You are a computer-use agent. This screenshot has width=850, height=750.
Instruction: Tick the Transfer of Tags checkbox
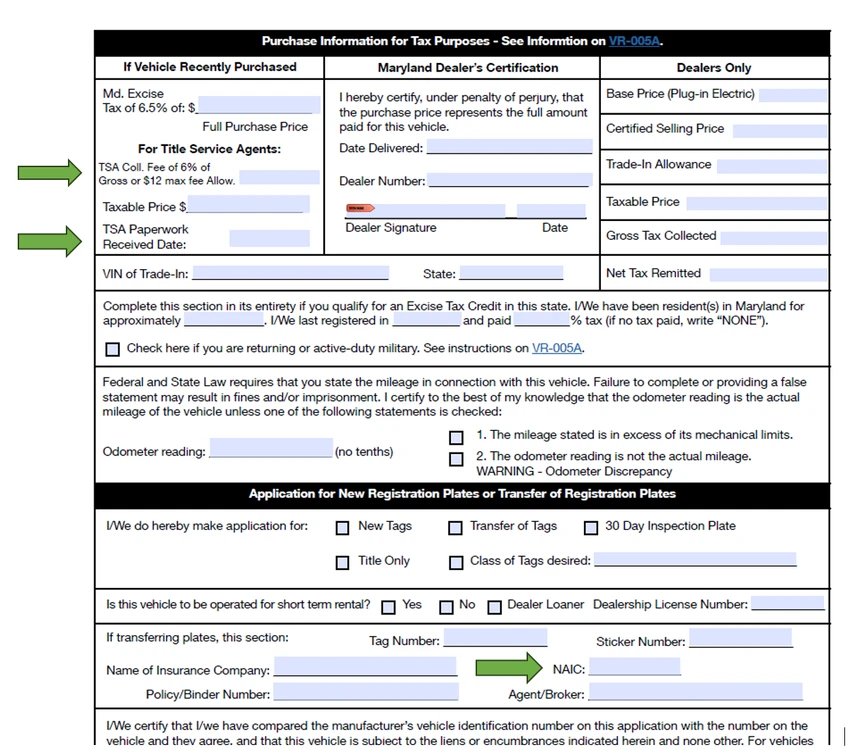455,528
